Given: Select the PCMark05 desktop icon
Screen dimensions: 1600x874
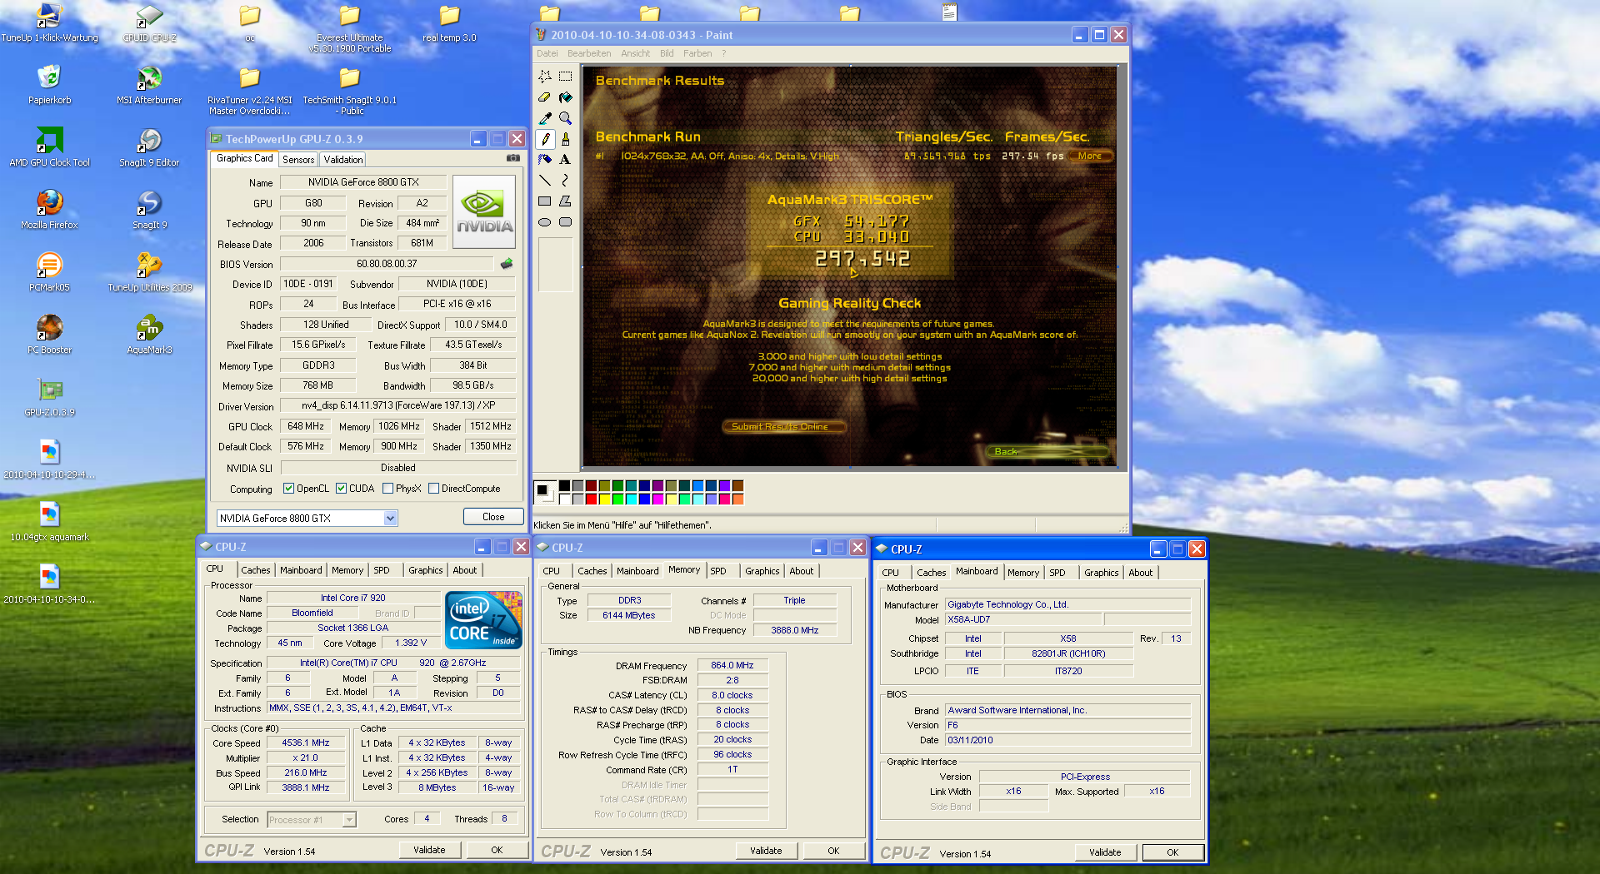Looking at the screenshot, I should pyautogui.click(x=49, y=272).
